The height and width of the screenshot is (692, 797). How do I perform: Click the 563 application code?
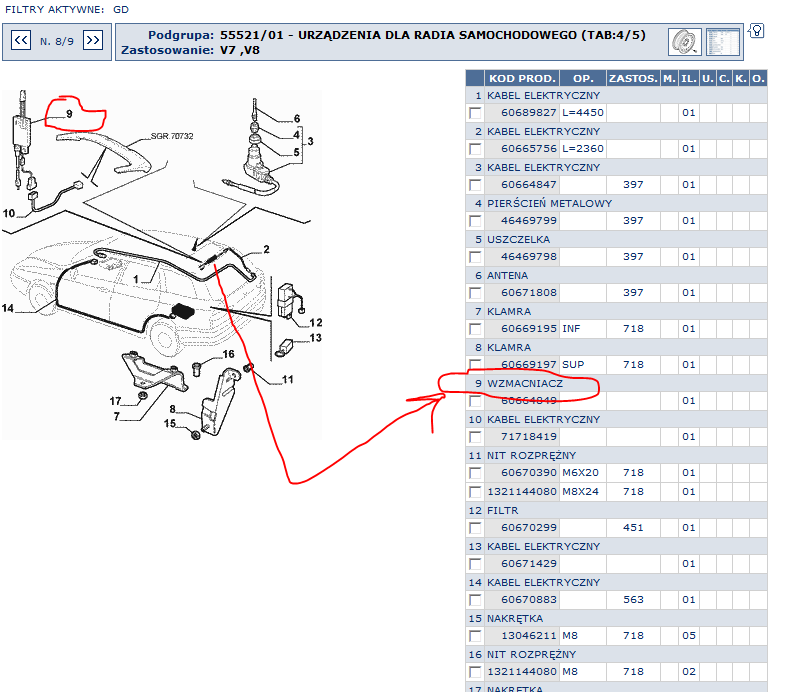[633, 600]
